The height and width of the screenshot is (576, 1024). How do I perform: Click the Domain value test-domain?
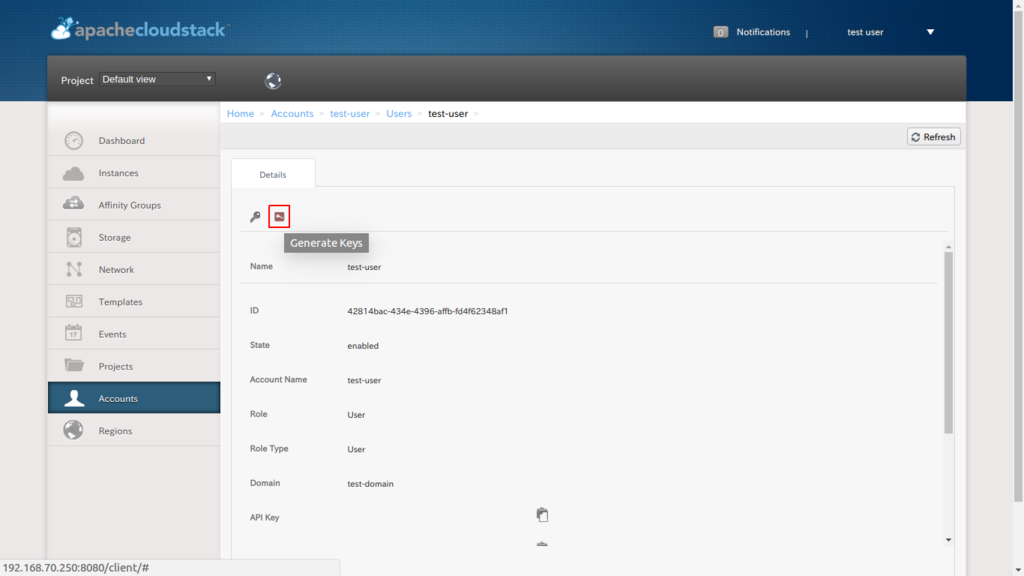[370, 484]
